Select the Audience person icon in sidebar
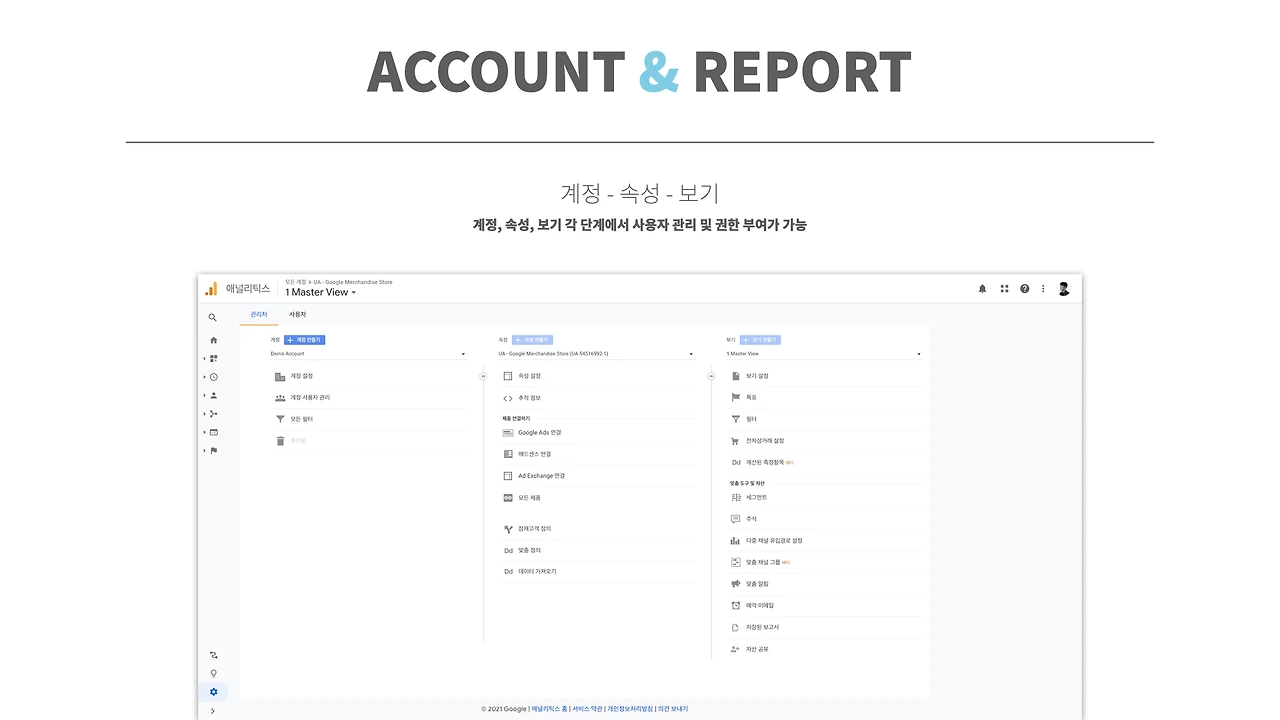The image size is (1280, 720). [x=213, y=395]
